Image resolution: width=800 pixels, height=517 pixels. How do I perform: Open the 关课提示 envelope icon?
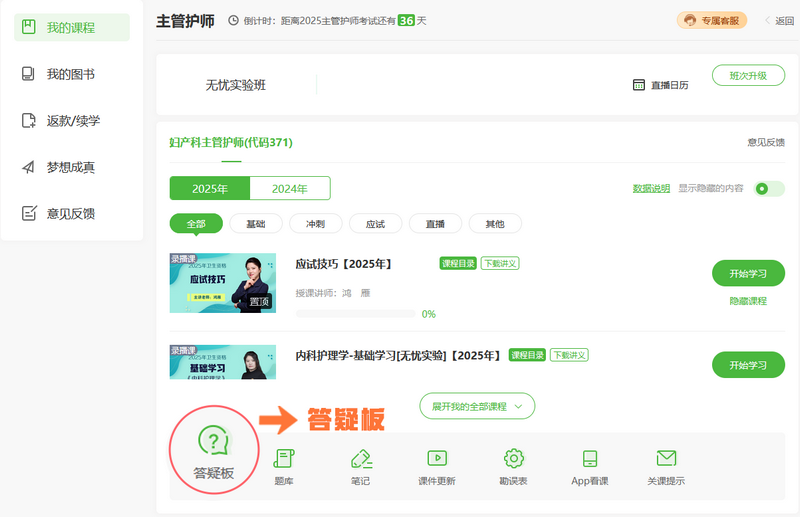(x=666, y=459)
